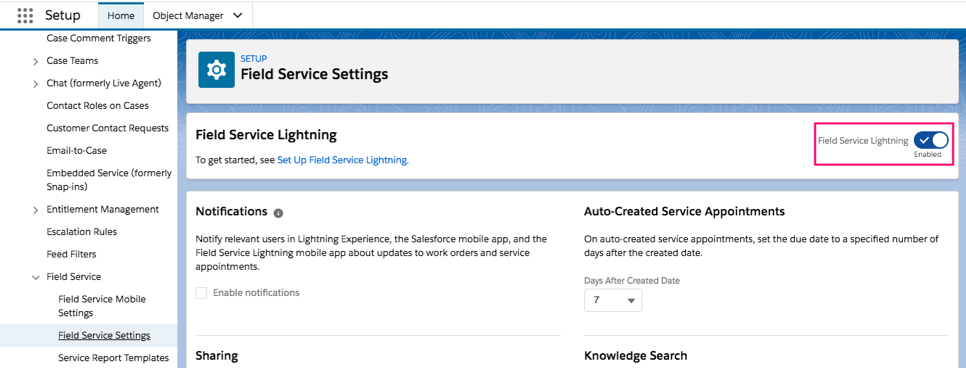Open Service Report Templates
This screenshot has height=368, width=966.
113,358
